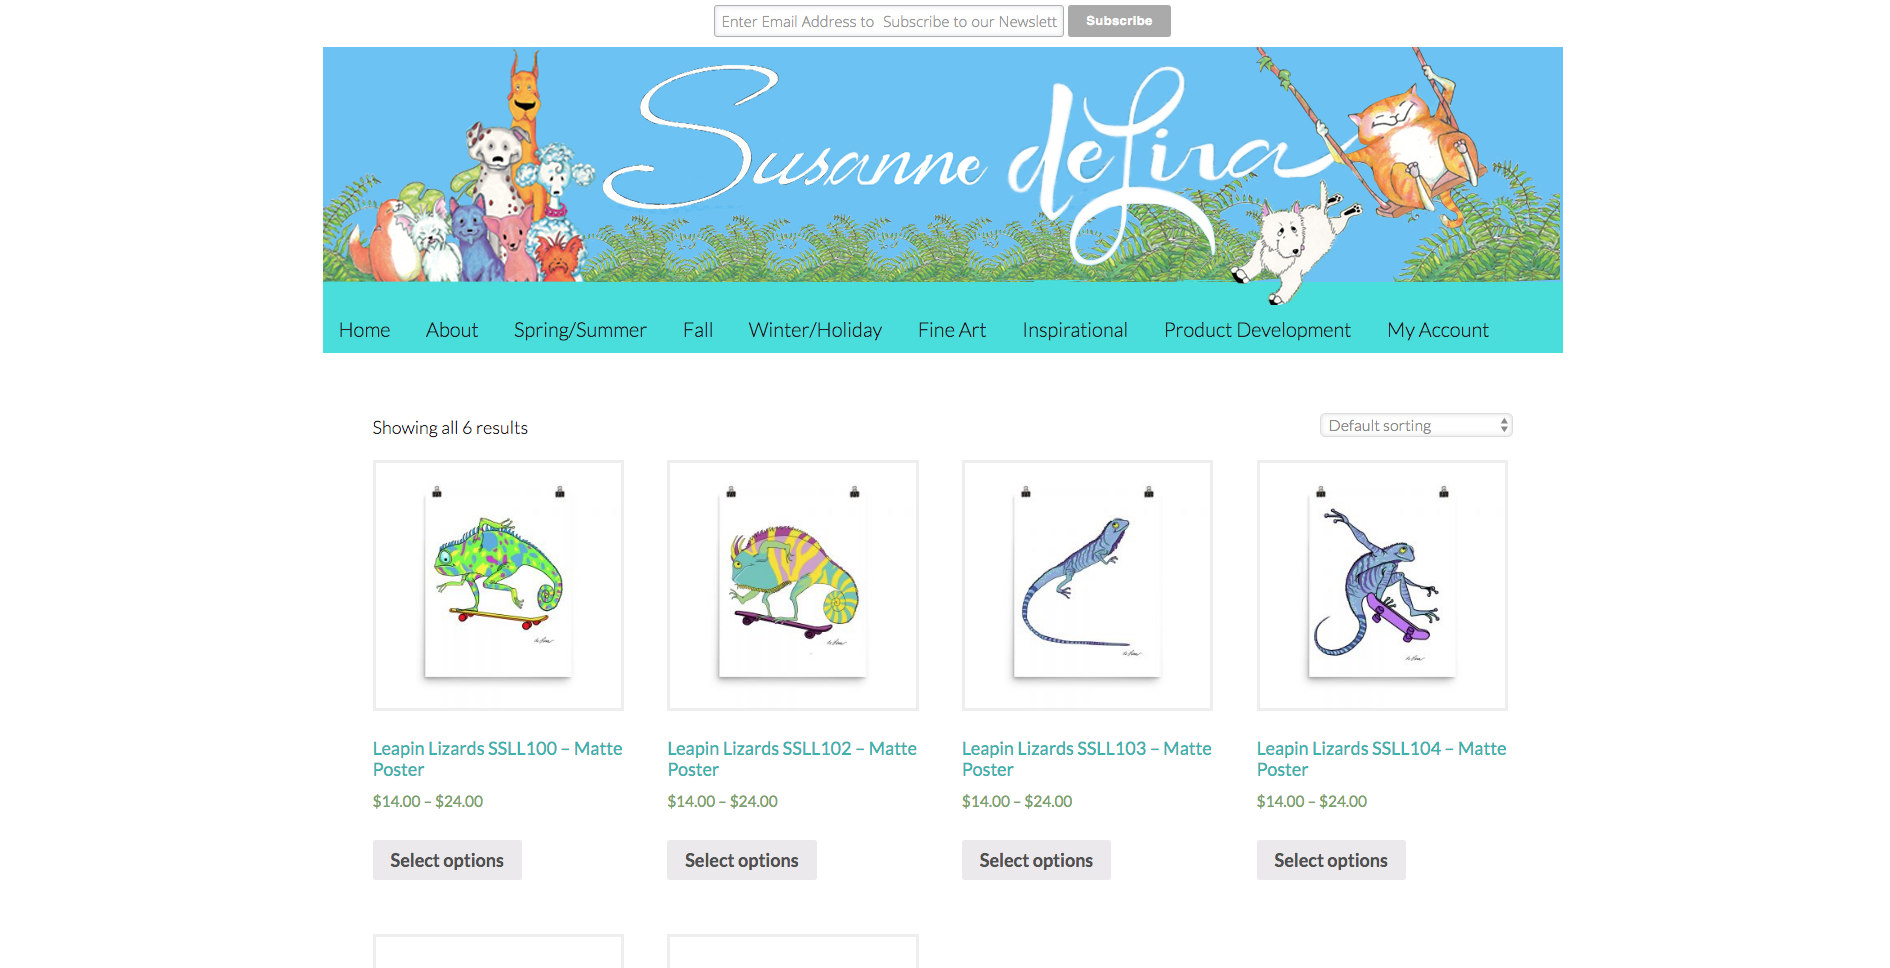Open the Fine Art section

click(952, 330)
